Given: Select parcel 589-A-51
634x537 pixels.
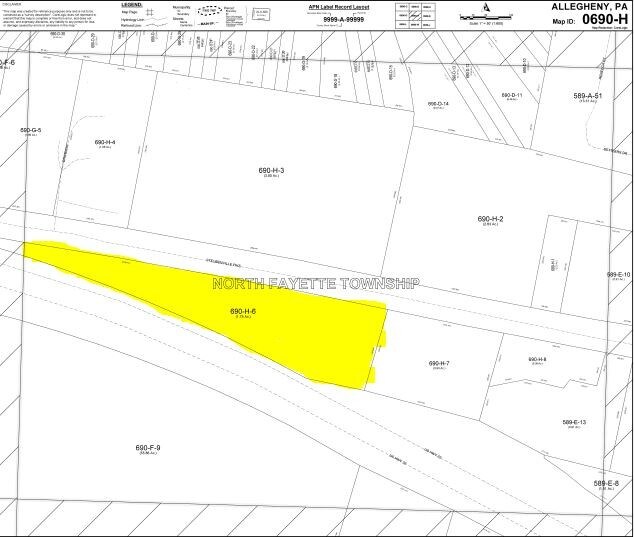Looking at the screenshot, I should 587,95.
